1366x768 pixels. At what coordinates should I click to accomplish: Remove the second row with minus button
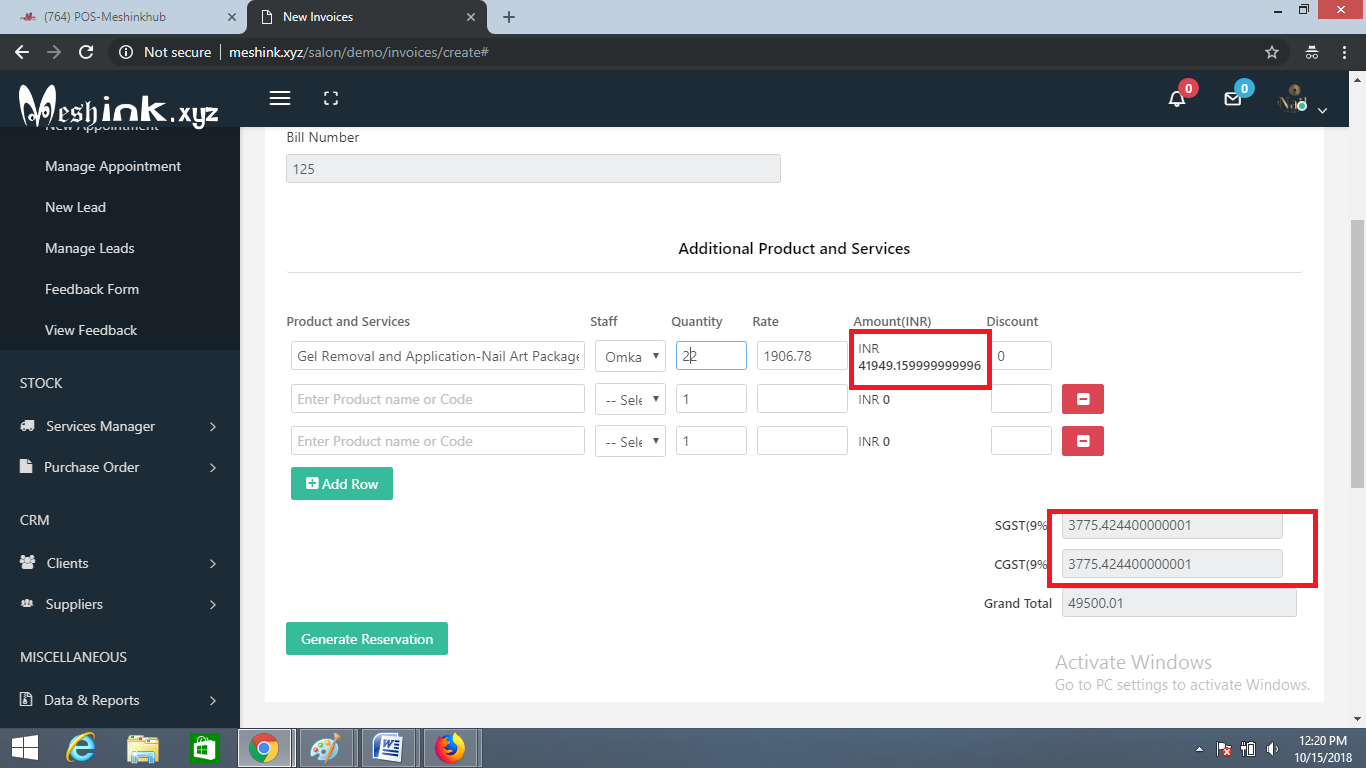[x=1083, y=399]
